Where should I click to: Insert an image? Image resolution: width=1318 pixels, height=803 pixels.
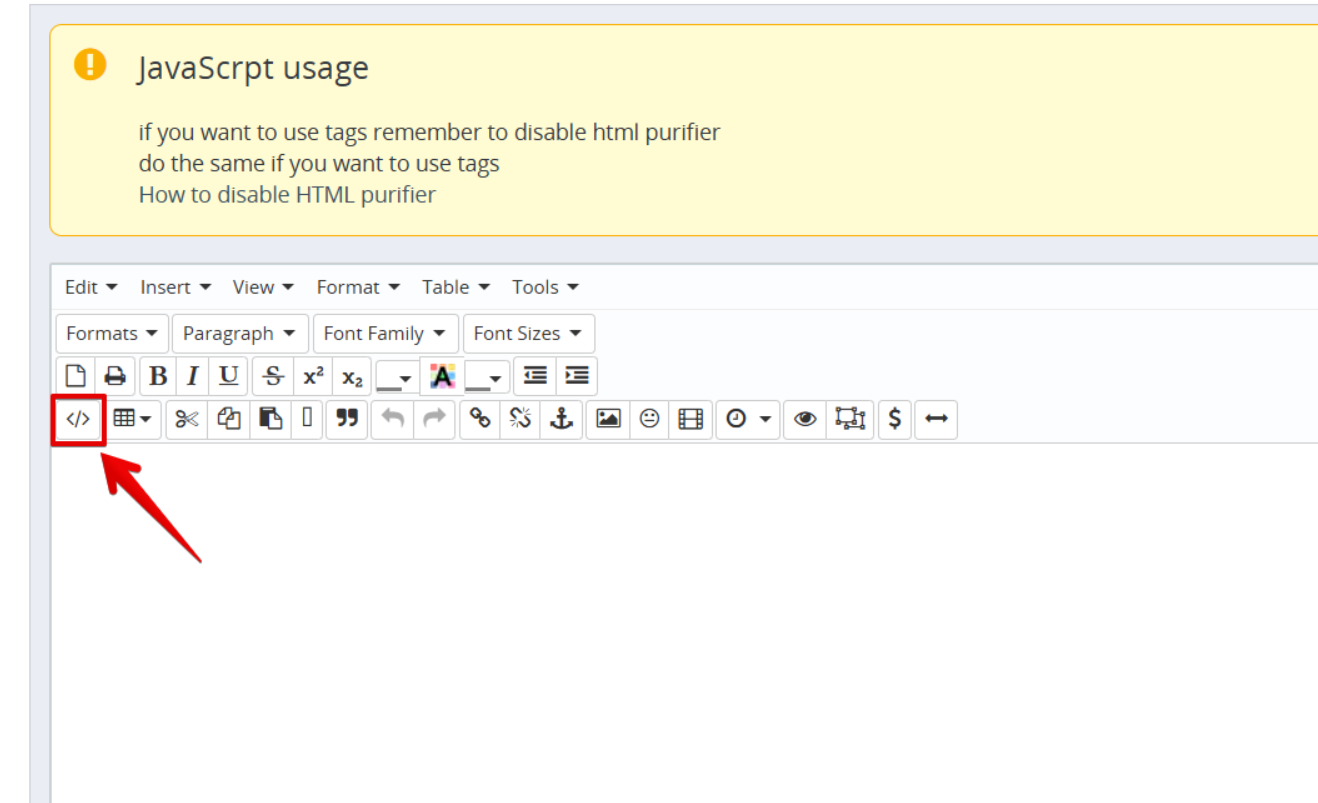[608, 419]
